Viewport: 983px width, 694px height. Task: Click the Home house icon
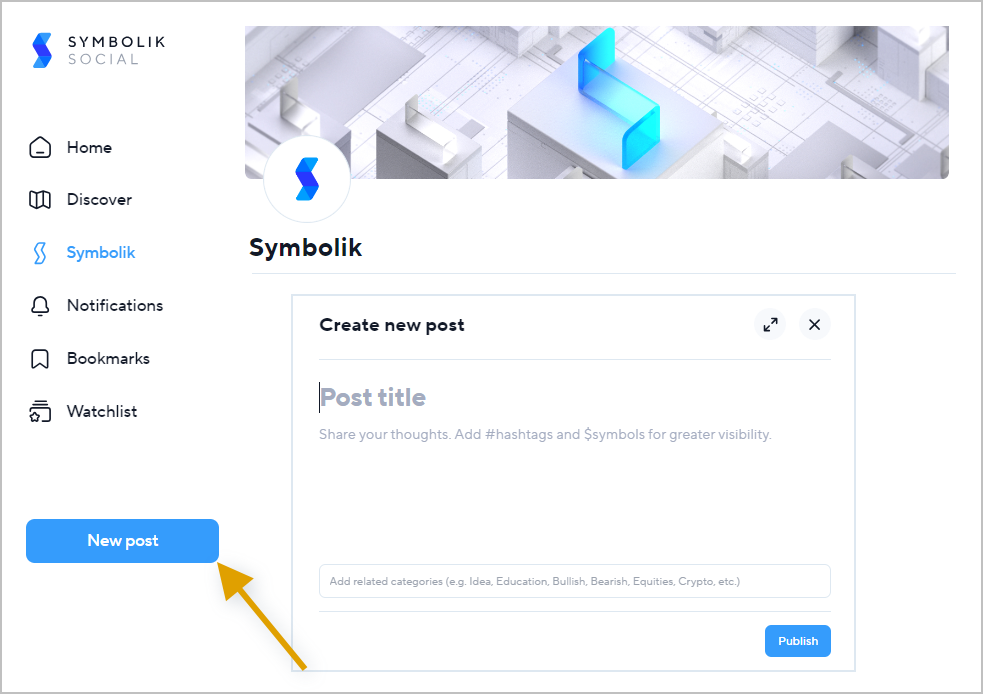coord(40,147)
